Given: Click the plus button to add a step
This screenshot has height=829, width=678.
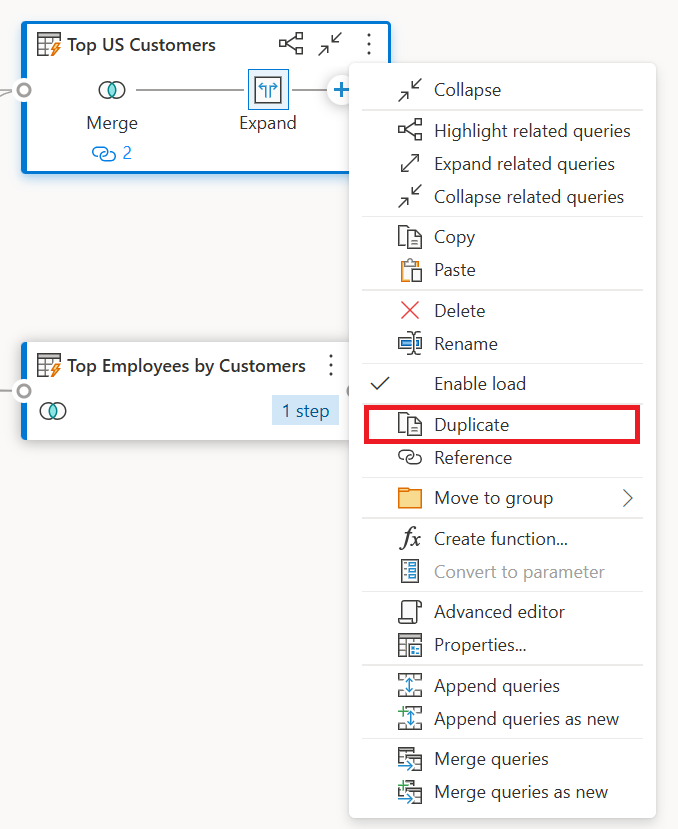Looking at the screenshot, I should [x=340, y=89].
